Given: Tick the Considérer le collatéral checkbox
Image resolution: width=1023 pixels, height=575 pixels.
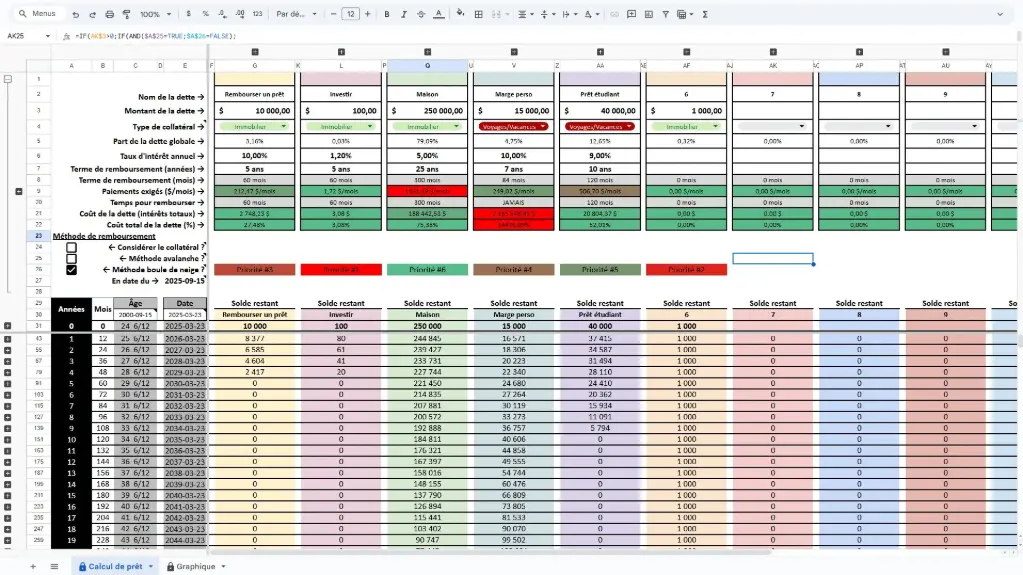Looking at the screenshot, I should [71, 247].
